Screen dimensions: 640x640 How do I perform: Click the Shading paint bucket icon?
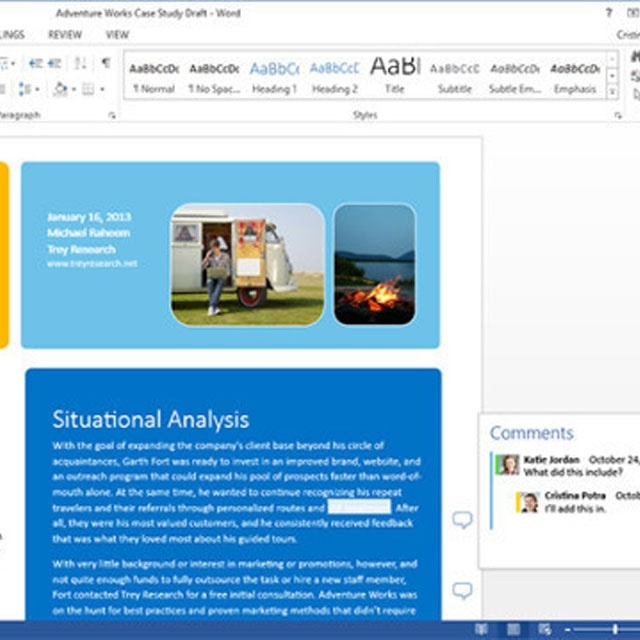(60, 89)
